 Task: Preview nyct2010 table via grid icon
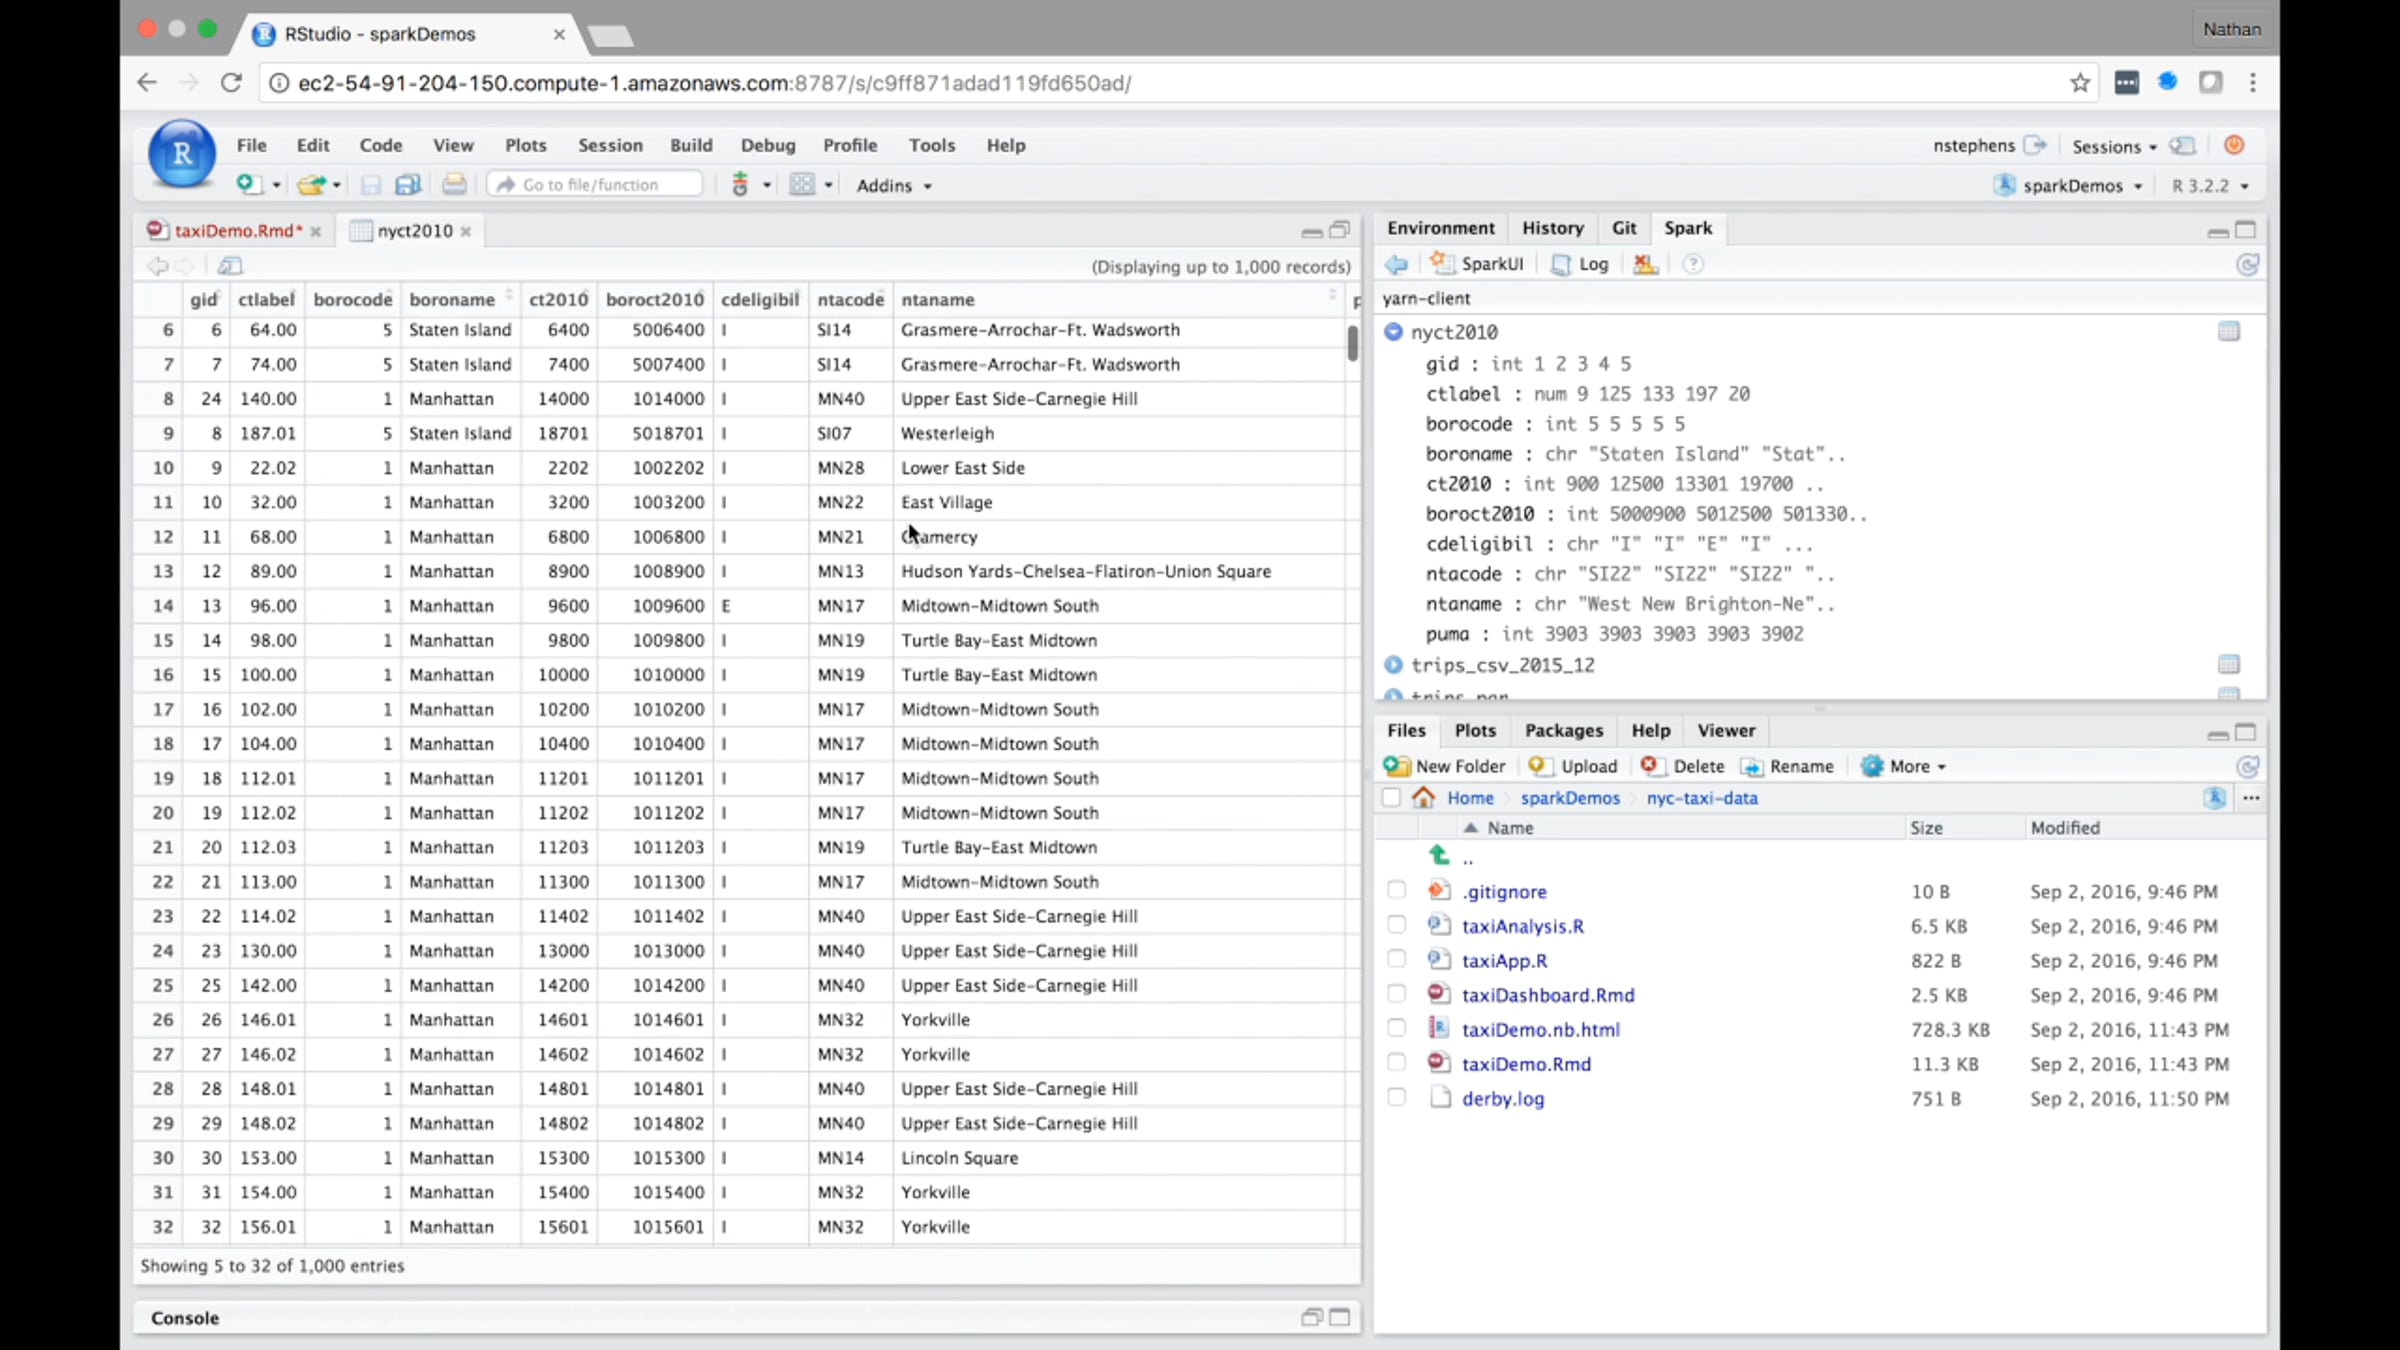(2228, 332)
